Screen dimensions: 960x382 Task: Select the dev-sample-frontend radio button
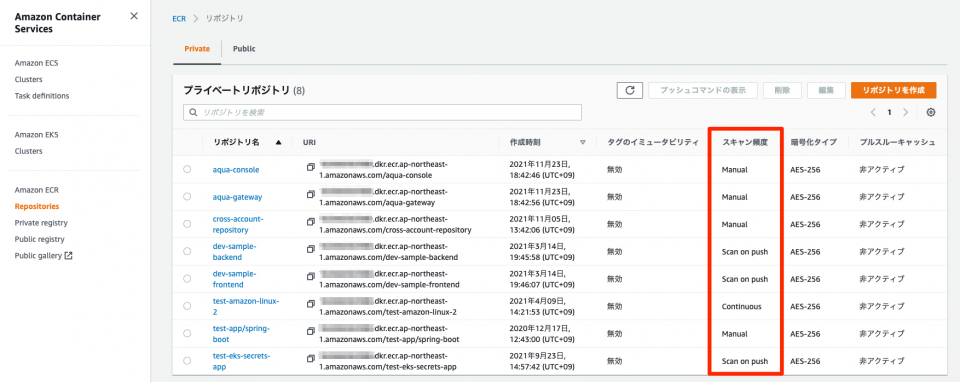tap(187, 279)
